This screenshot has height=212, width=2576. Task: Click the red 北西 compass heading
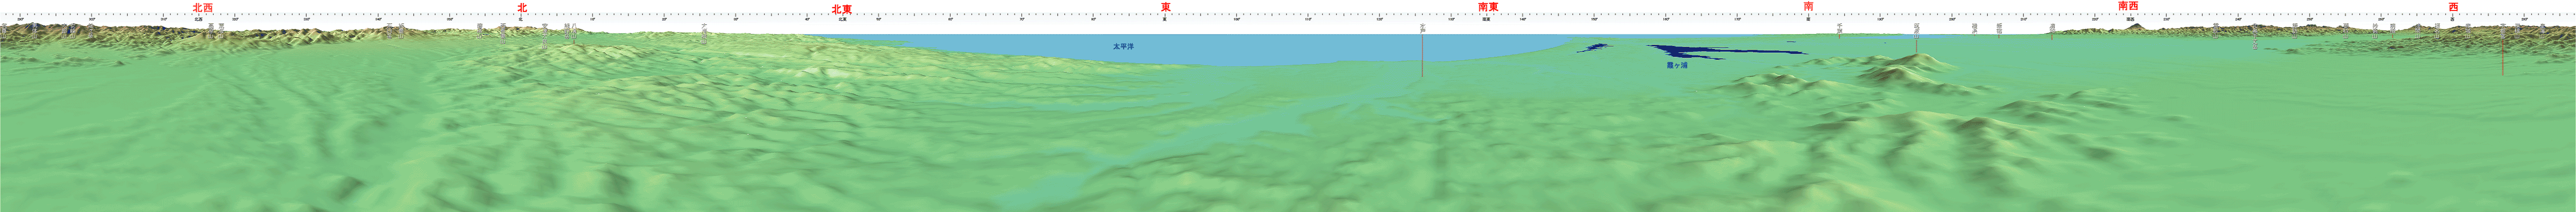tap(203, 7)
